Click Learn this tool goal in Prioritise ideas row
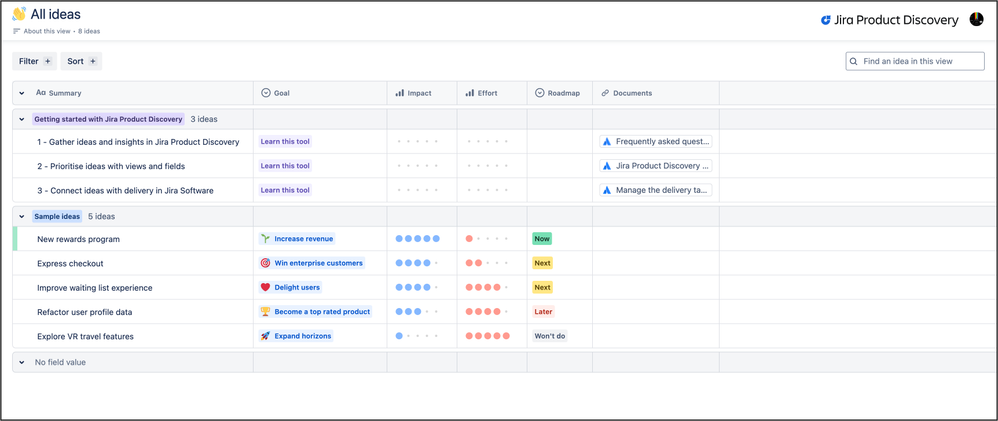Viewport: 998px width, 421px height. tap(285, 166)
